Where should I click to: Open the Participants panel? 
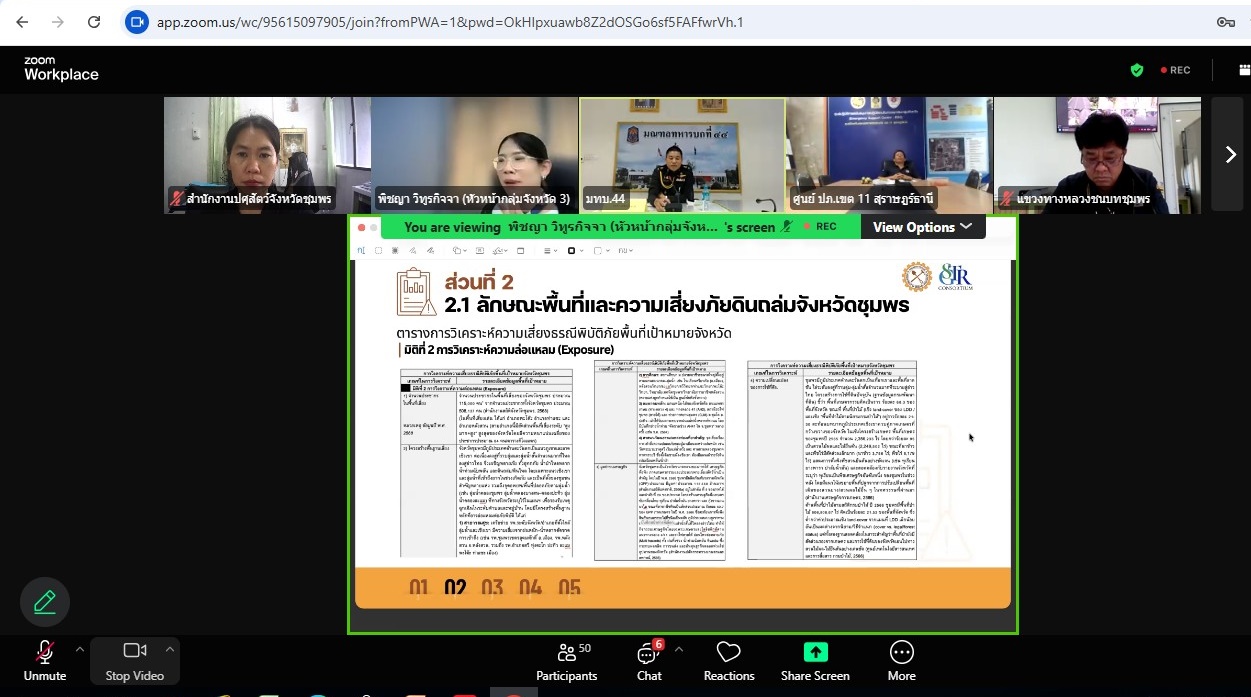point(566,661)
